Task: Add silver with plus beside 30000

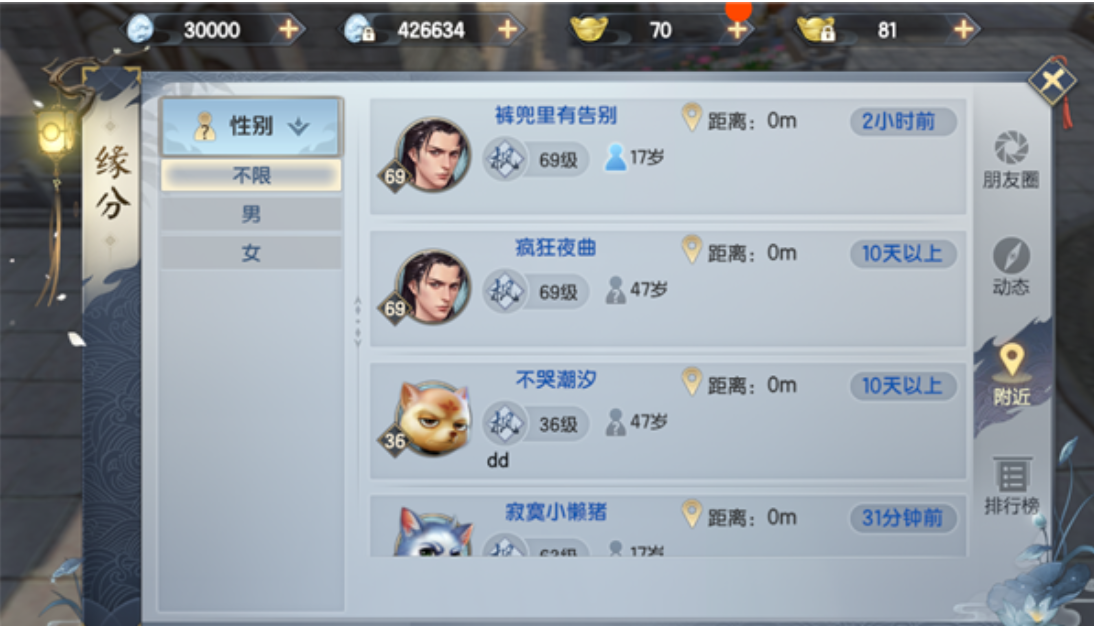Action: [288, 29]
